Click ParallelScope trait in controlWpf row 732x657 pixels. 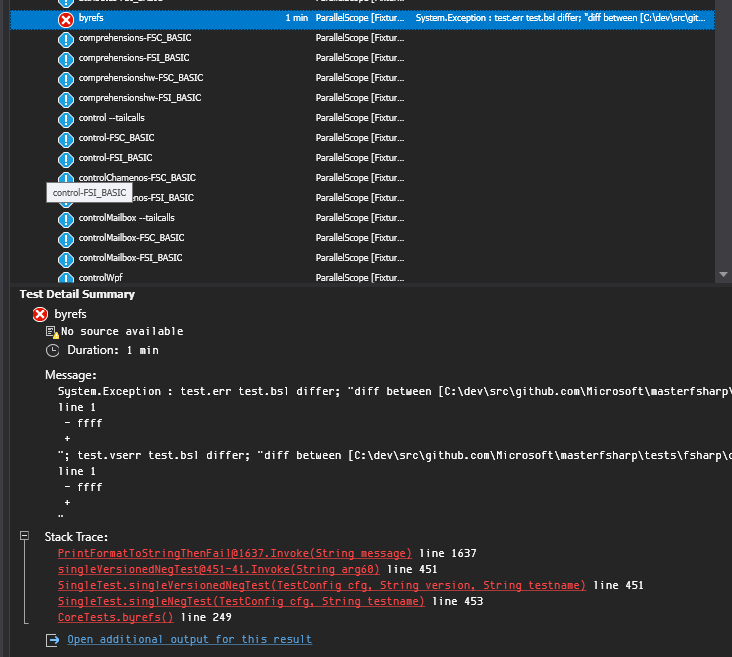tap(360, 278)
